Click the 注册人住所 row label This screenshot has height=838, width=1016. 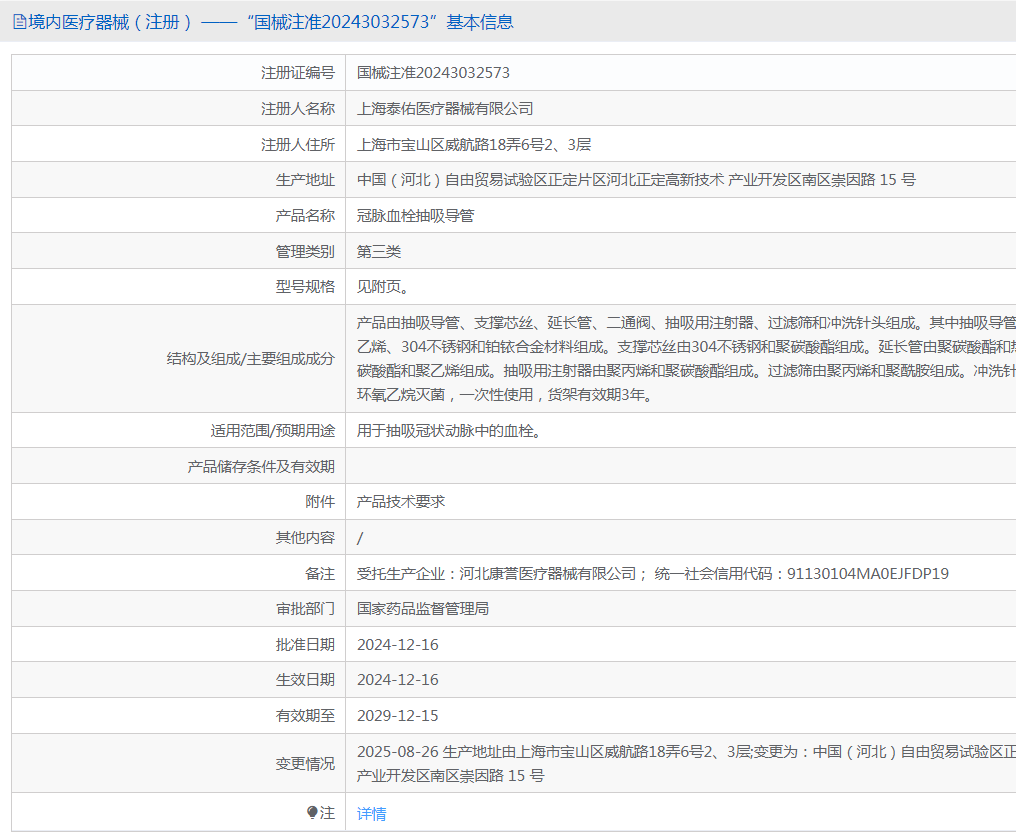(298, 145)
